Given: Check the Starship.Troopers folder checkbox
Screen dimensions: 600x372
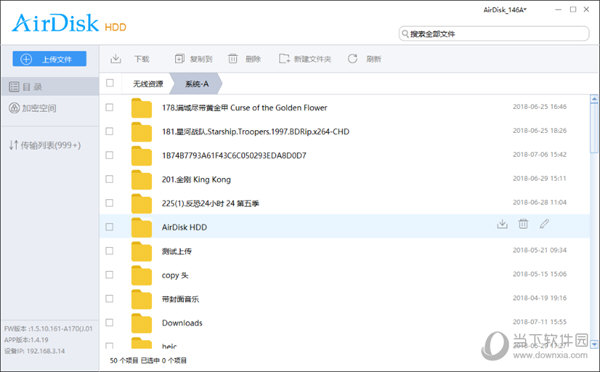Looking at the screenshot, I should click(109, 131).
